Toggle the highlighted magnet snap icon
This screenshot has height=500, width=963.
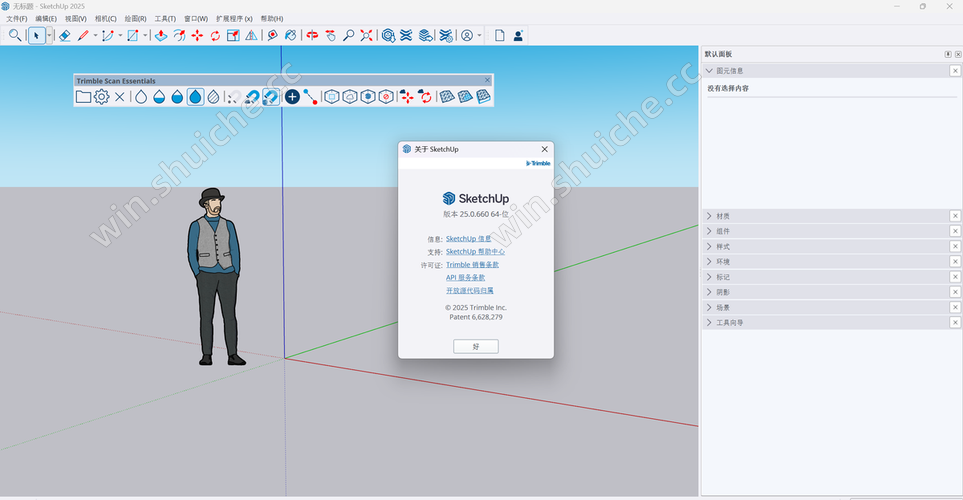click(x=270, y=97)
